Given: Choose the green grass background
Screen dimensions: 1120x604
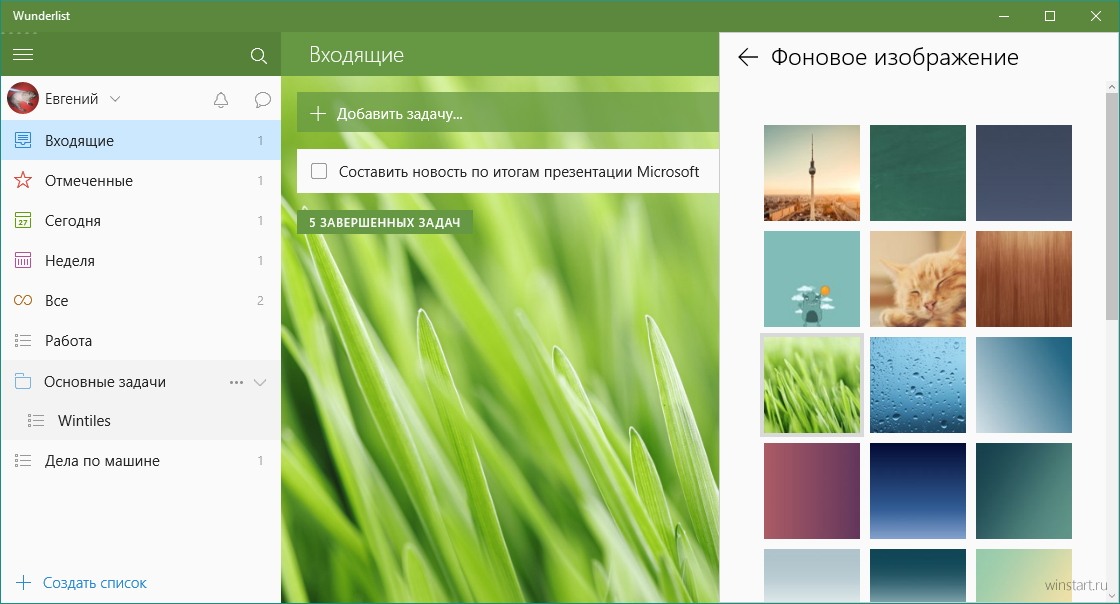Looking at the screenshot, I should click(x=811, y=385).
